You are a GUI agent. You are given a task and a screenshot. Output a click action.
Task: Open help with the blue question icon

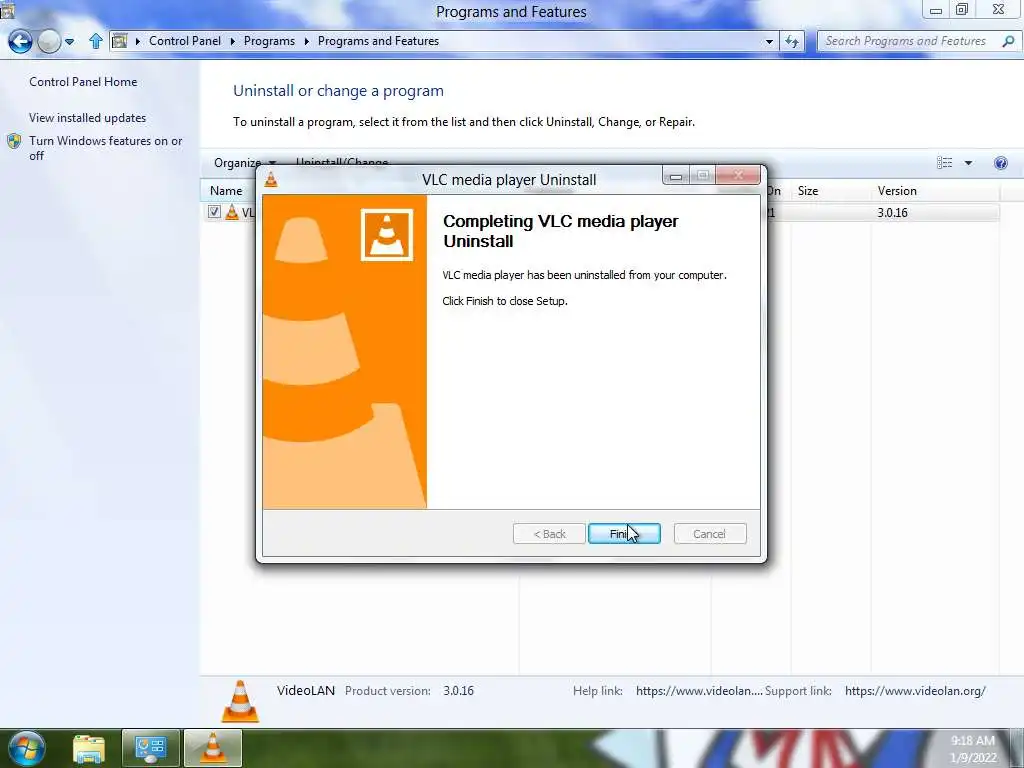pyautogui.click(x=1000, y=163)
